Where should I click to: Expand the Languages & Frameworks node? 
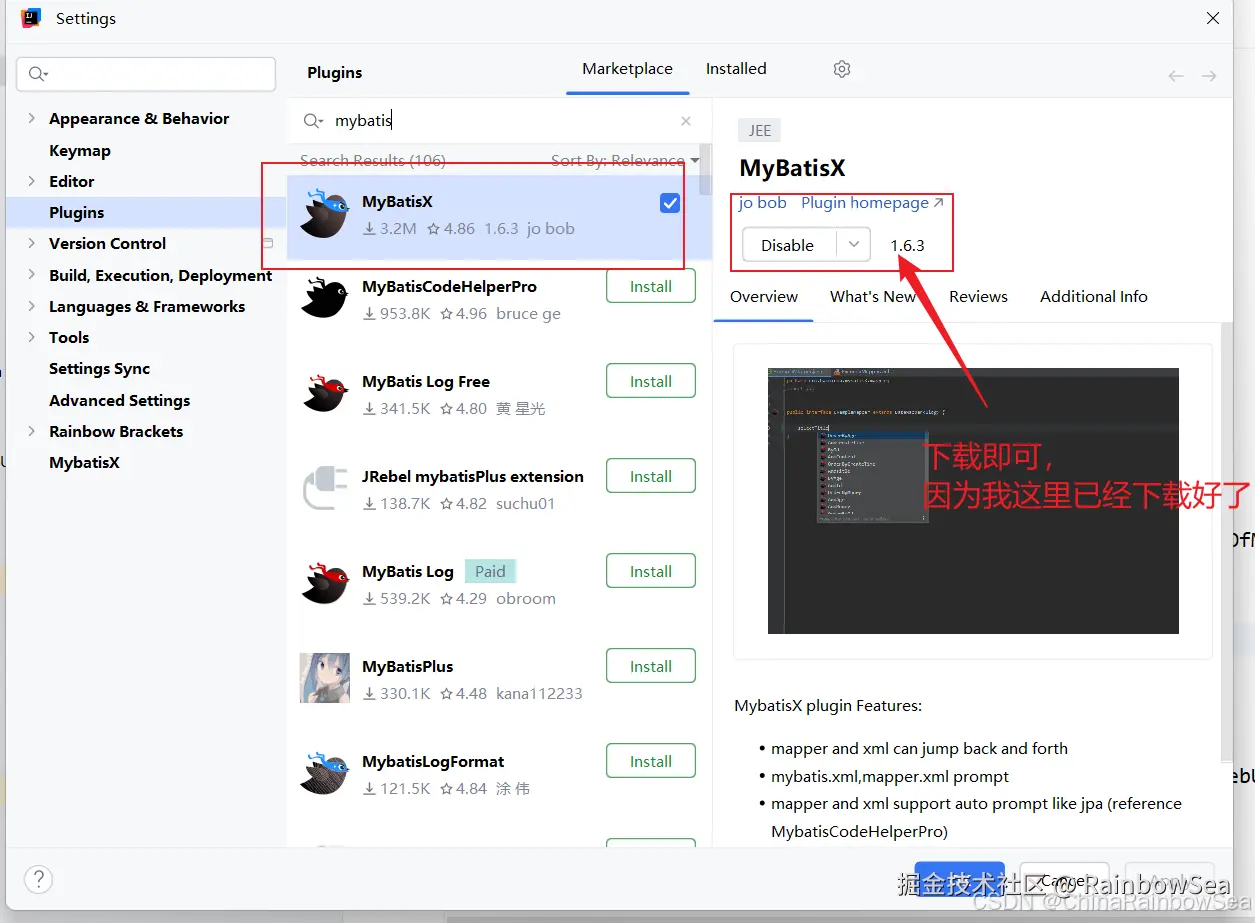point(32,306)
